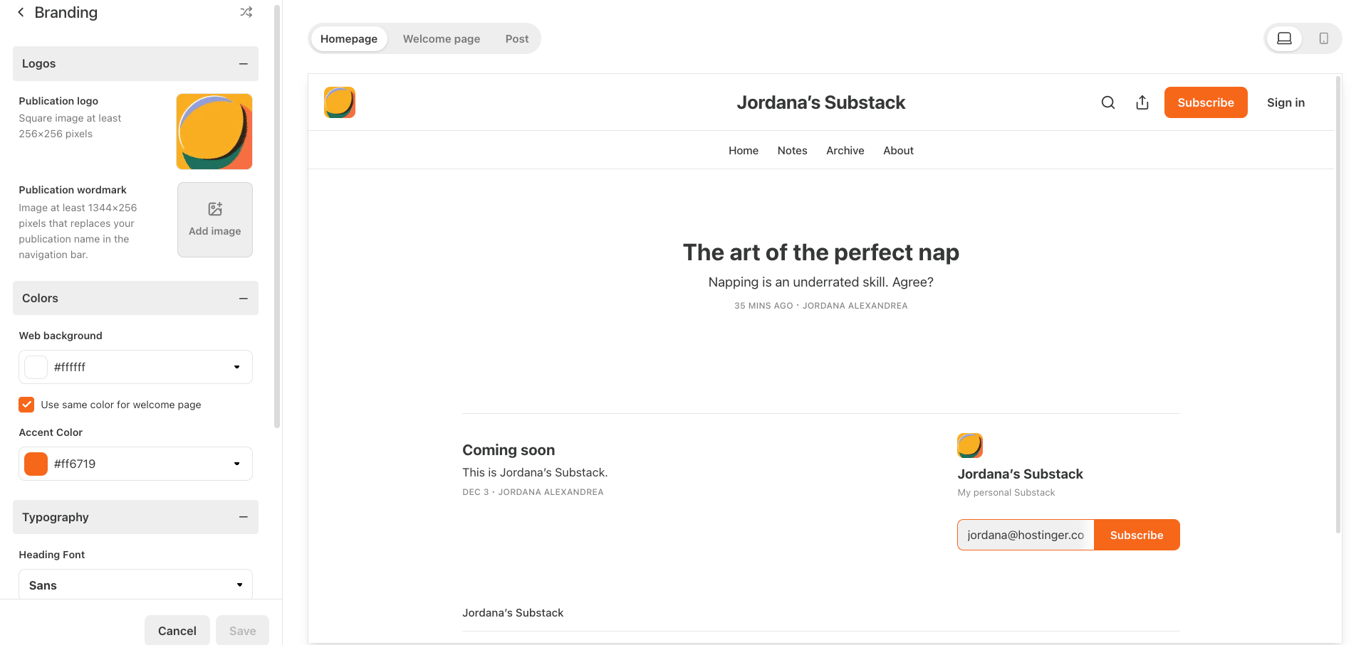The width and height of the screenshot is (1366, 645).
Task: Uncheck use same color for welcome page
Action: pyautogui.click(x=25, y=404)
